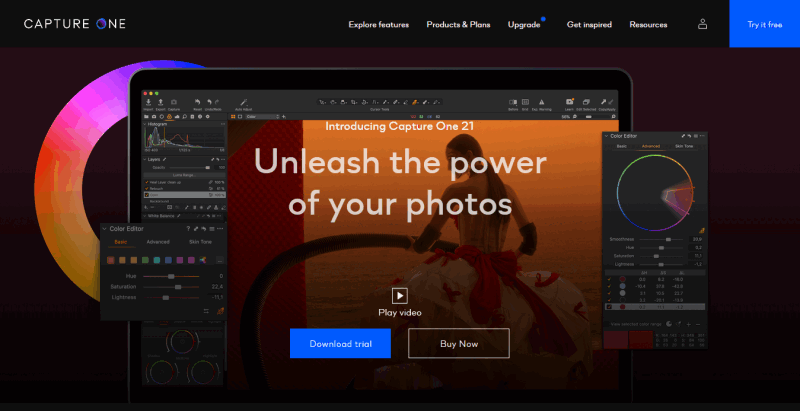Click the Smoothness slider
The image size is (800, 411).
point(662,239)
